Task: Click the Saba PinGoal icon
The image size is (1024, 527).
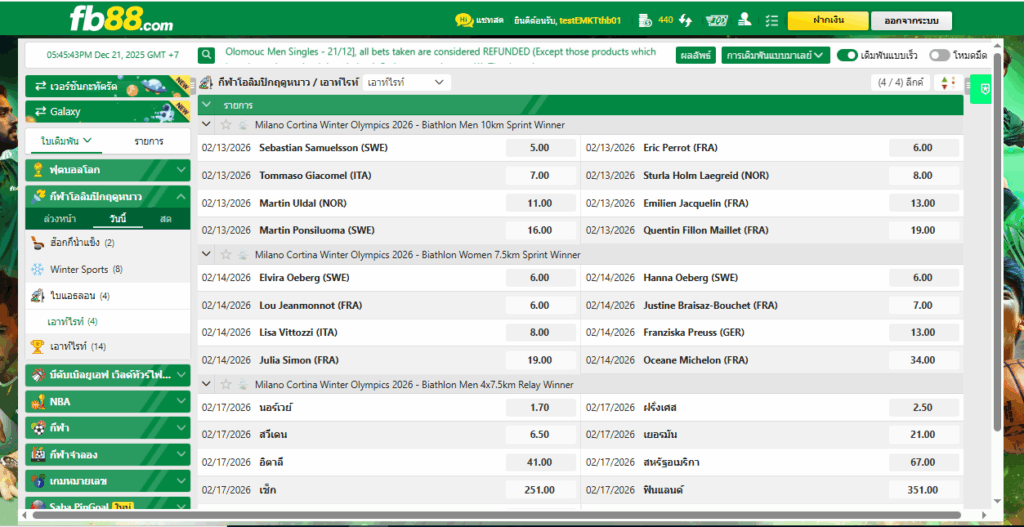Action: [38, 505]
